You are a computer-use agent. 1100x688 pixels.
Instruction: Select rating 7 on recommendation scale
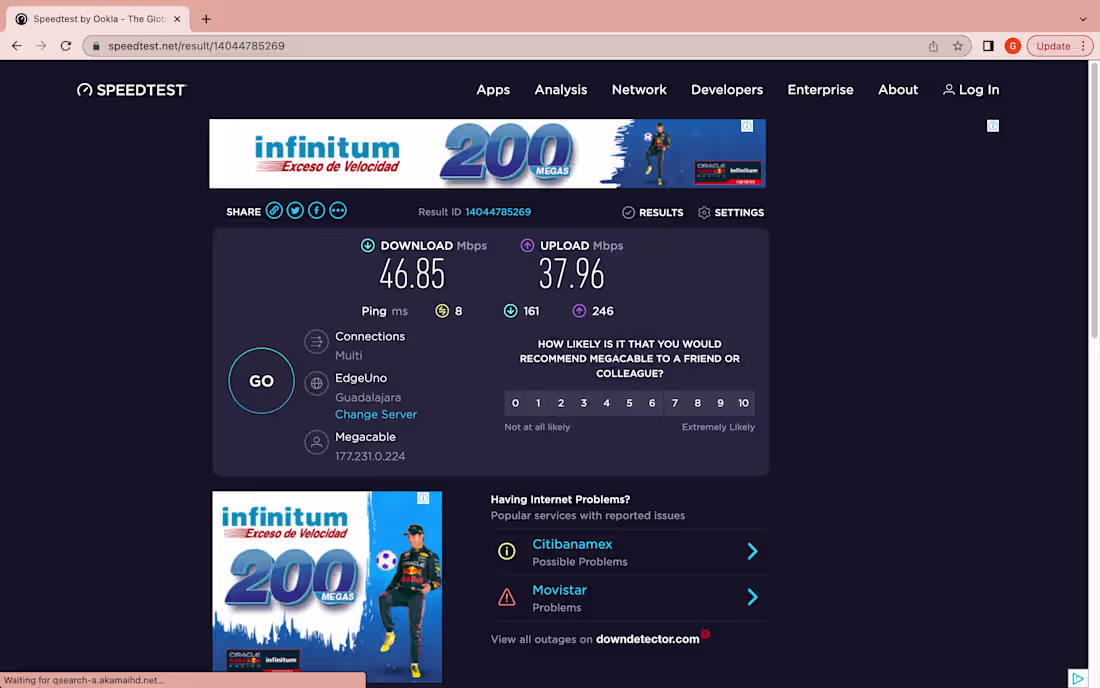(x=675, y=403)
